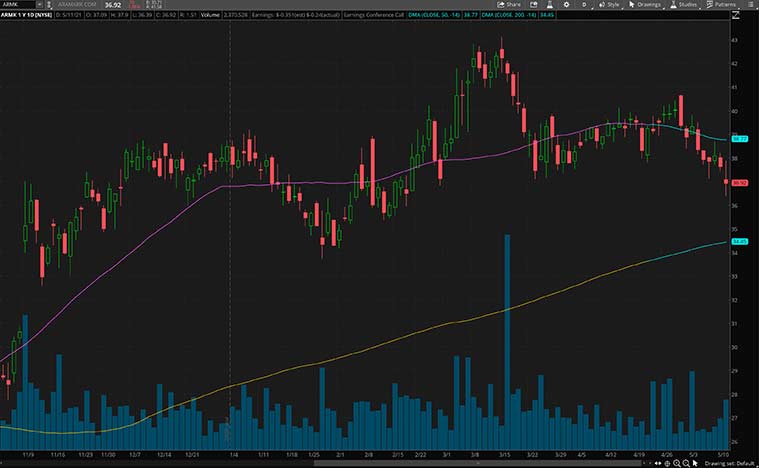Image resolution: width=759 pixels, height=468 pixels.
Task: Click the icon right of Share
Action: pos(532,5)
